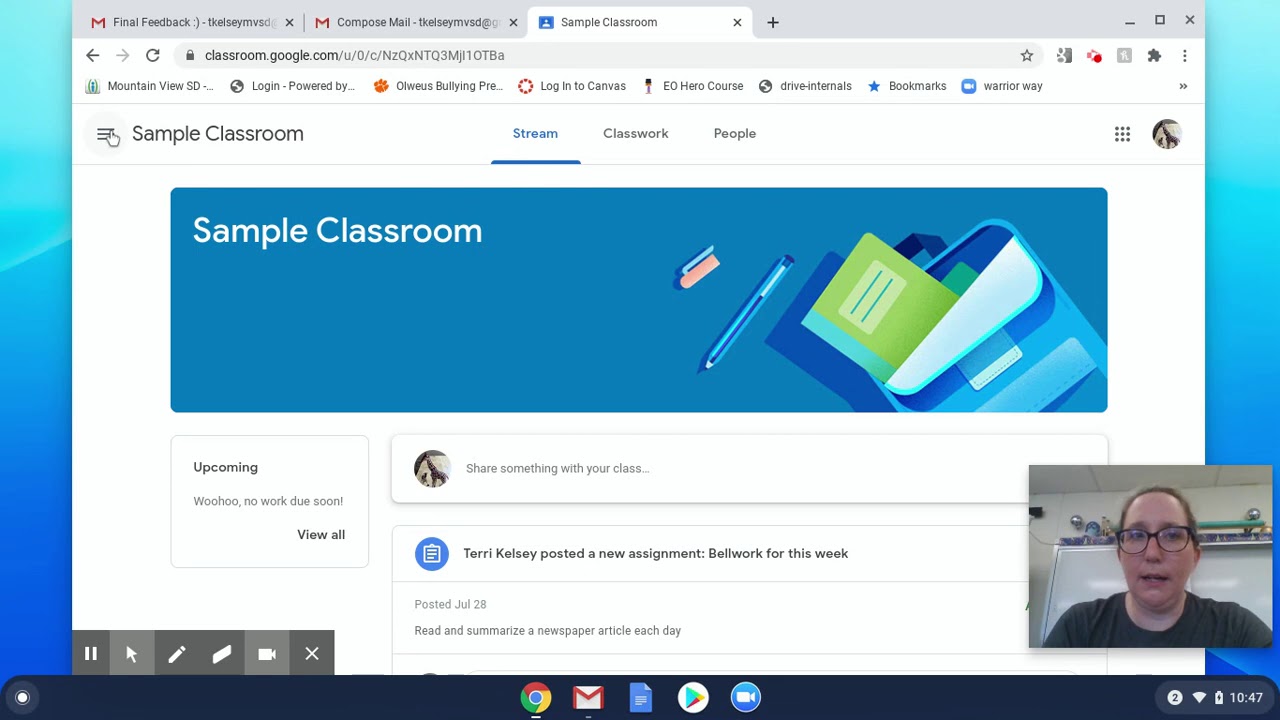Select the pointer tool in recording toolbar
This screenshot has width=1280, height=720.
pyautogui.click(x=132, y=654)
